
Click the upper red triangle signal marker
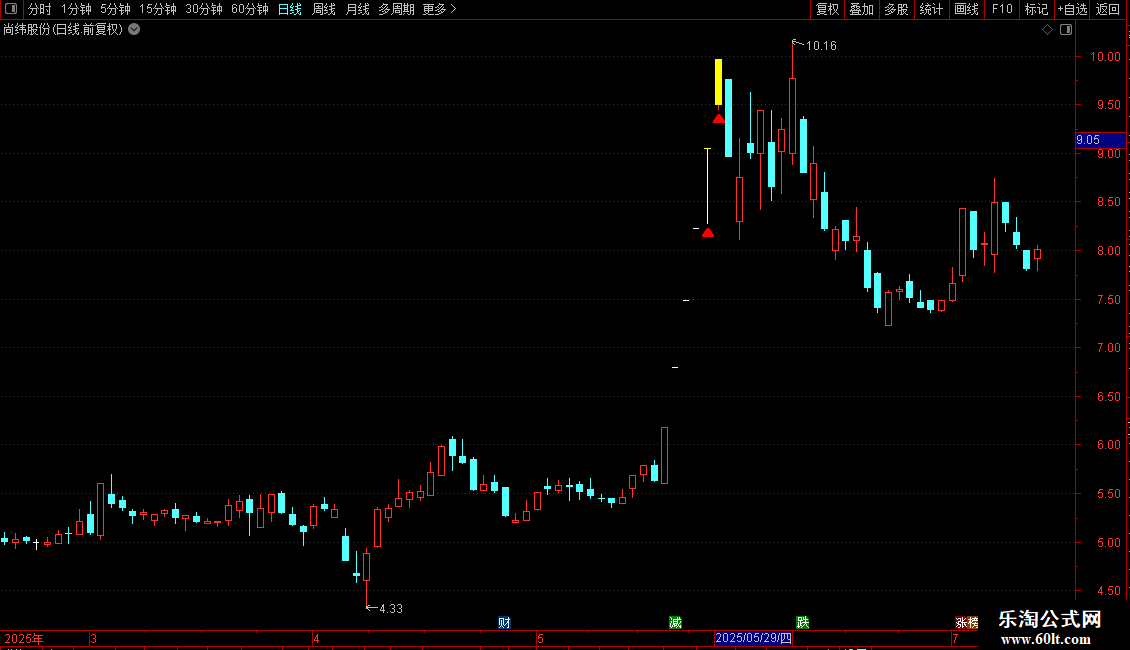719,118
